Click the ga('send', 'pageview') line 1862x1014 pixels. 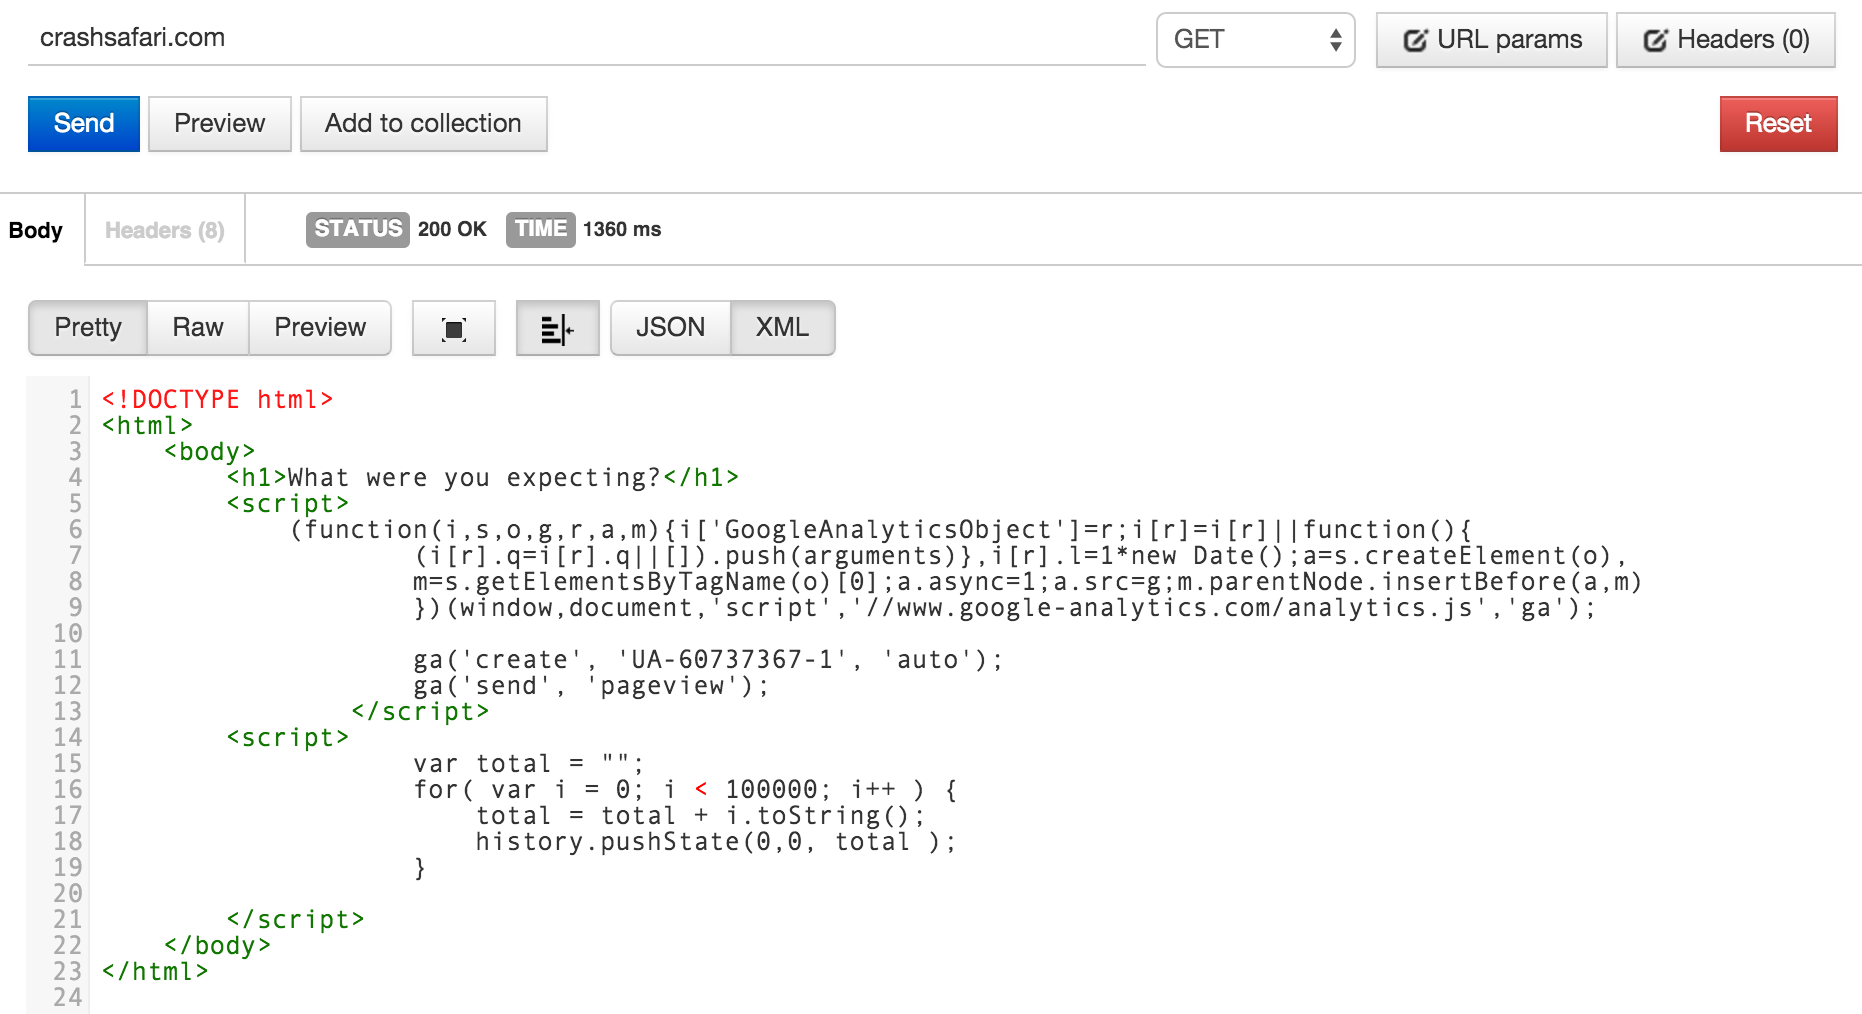coord(591,685)
